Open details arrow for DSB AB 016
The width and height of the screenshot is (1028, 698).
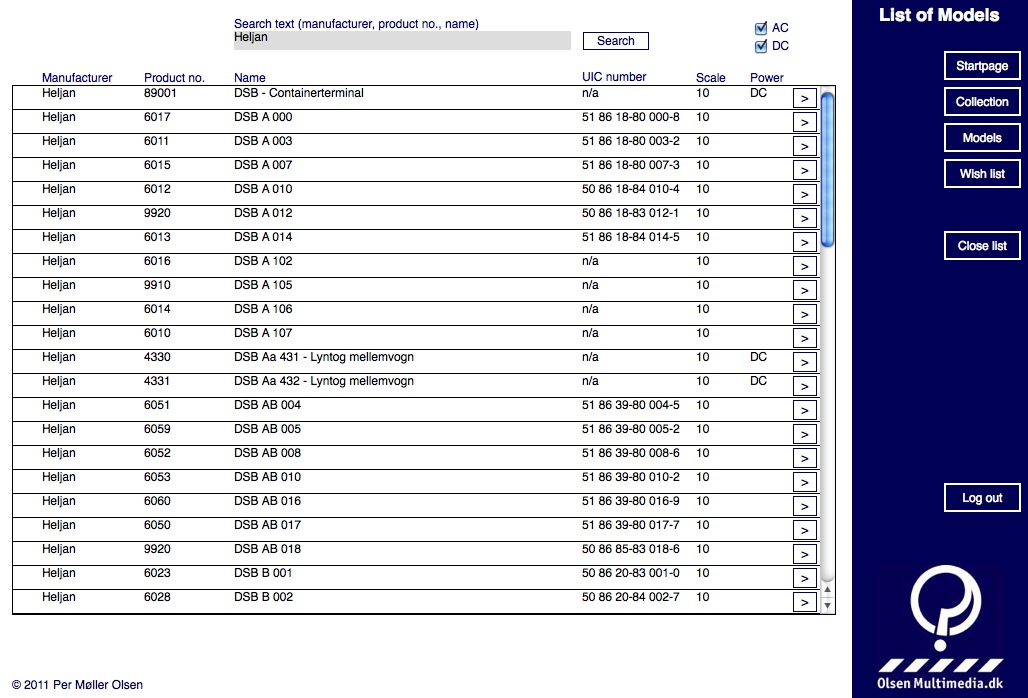point(804,507)
